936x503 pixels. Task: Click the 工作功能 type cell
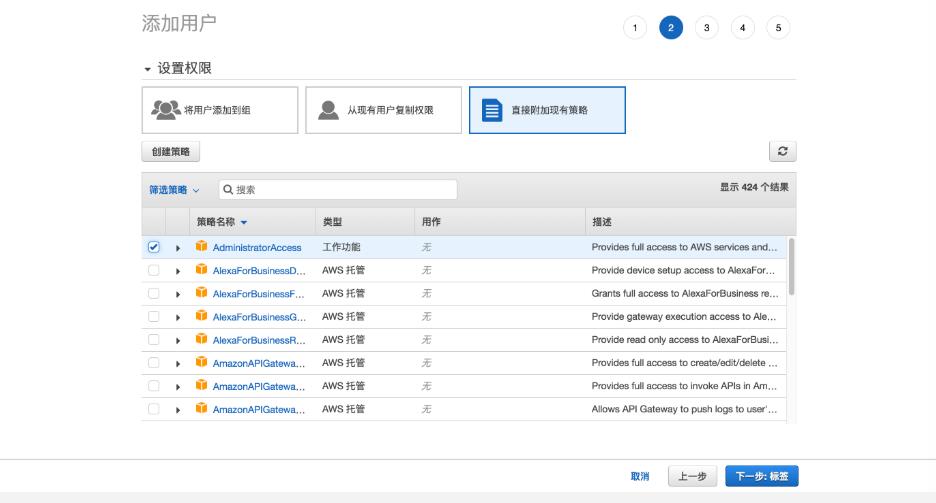[x=341, y=247]
